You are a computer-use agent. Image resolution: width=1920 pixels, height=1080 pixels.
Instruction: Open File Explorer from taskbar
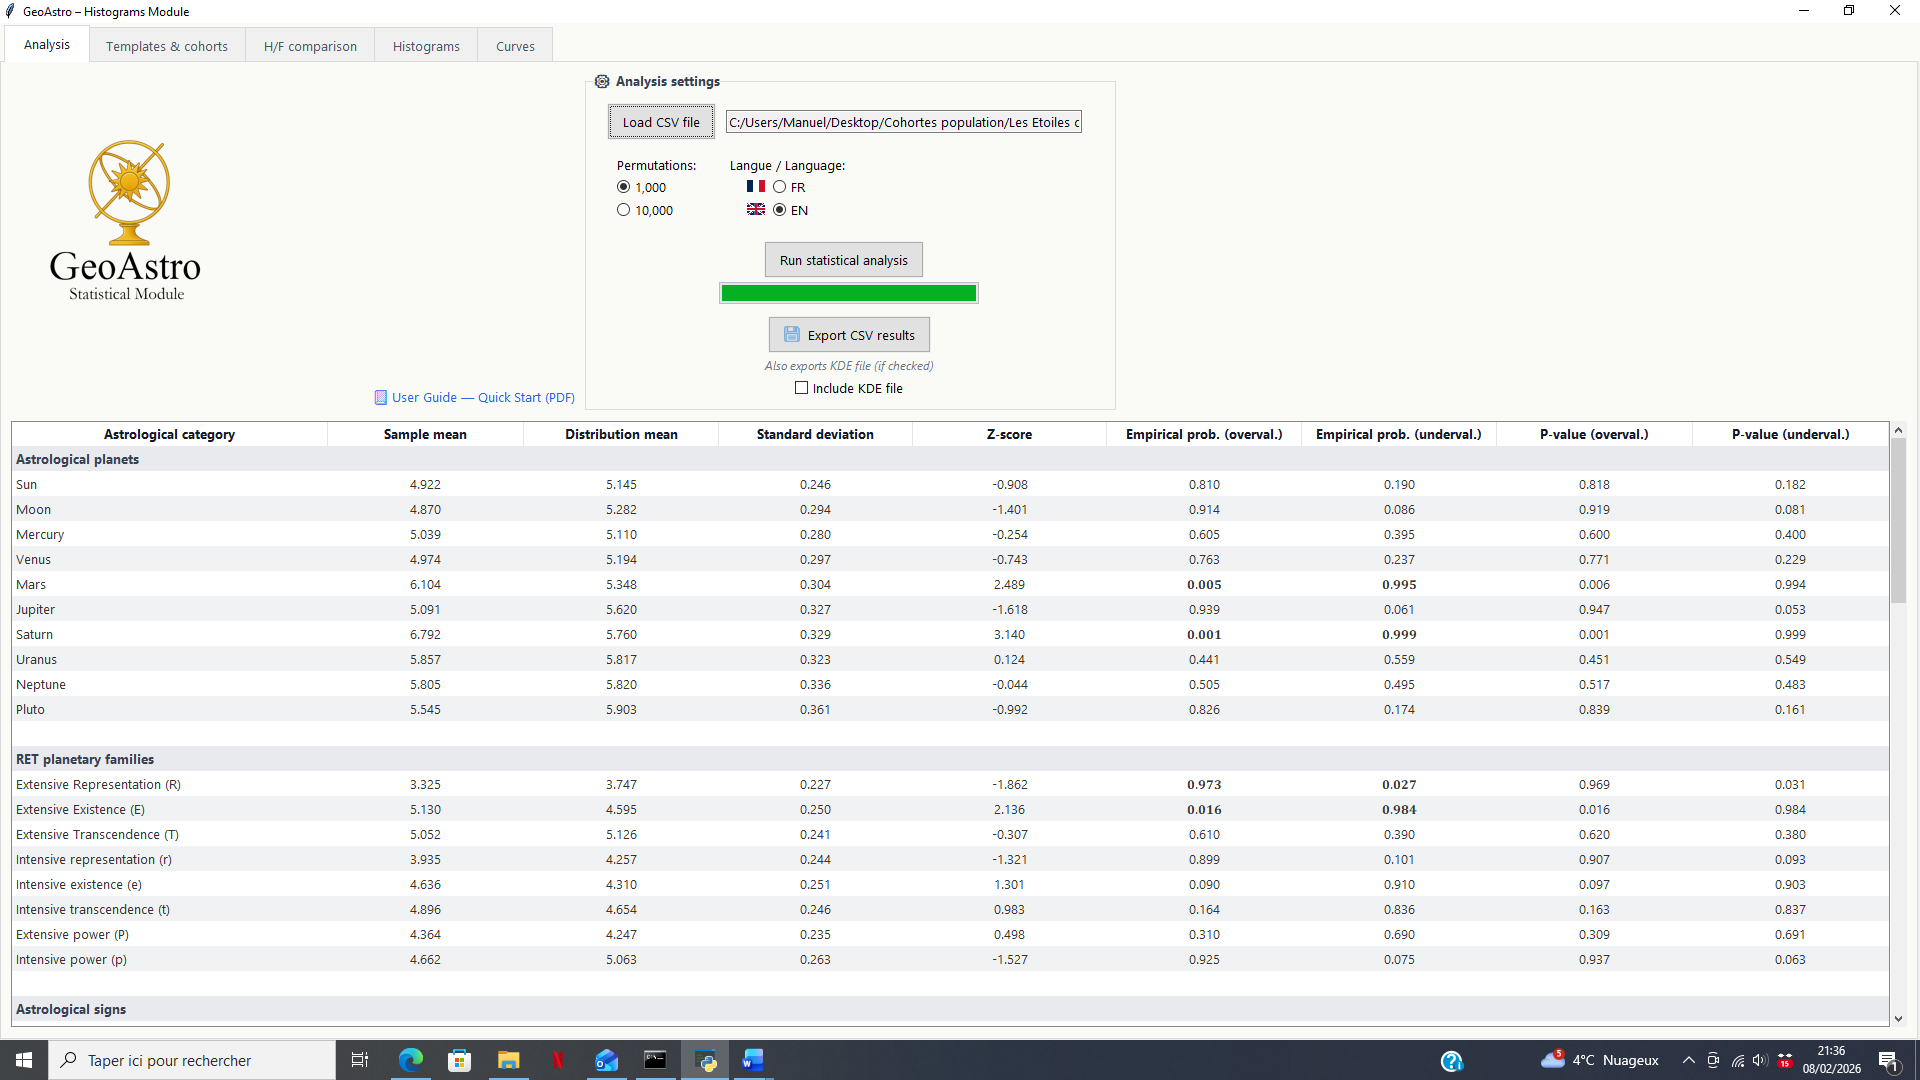point(509,1060)
